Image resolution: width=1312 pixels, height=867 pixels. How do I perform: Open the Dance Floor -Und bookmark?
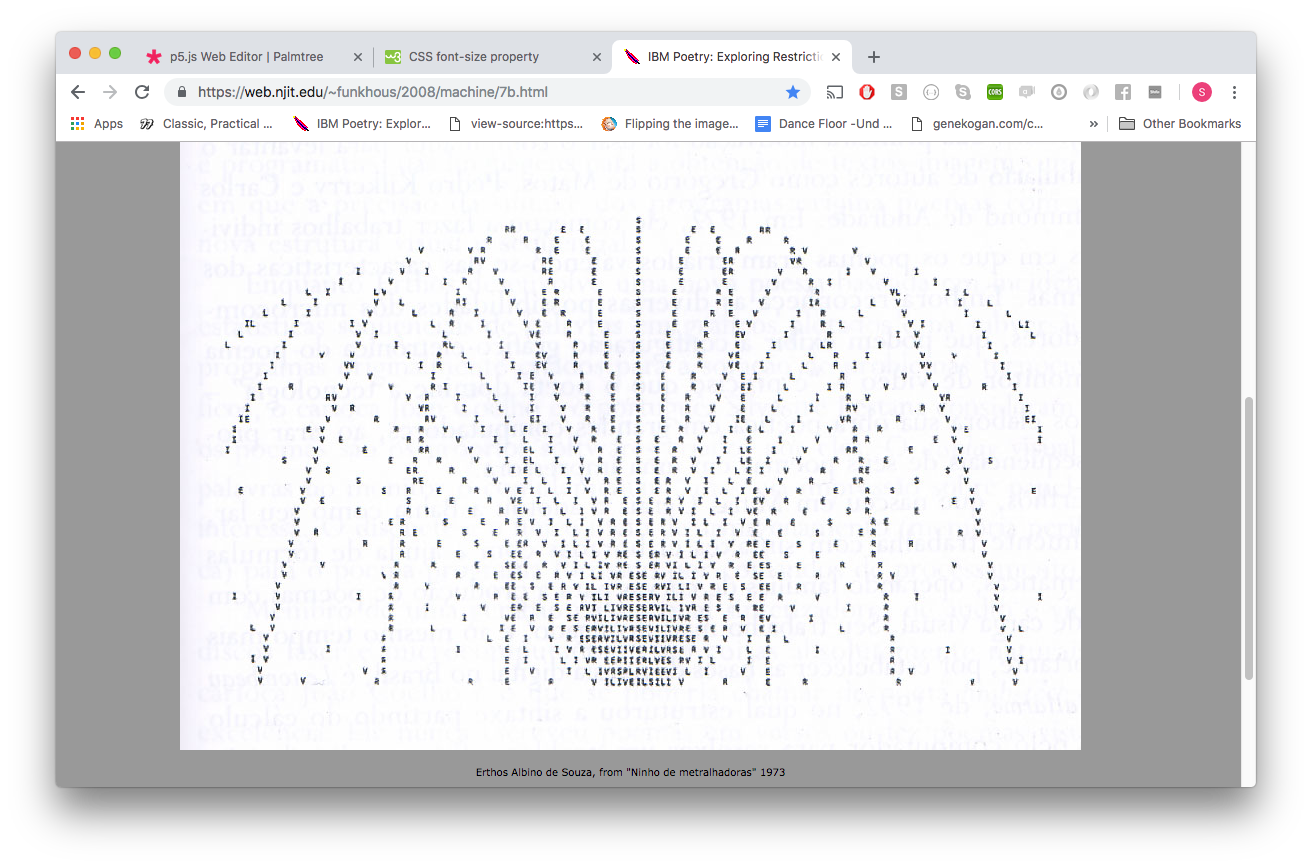click(x=824, y=124)
